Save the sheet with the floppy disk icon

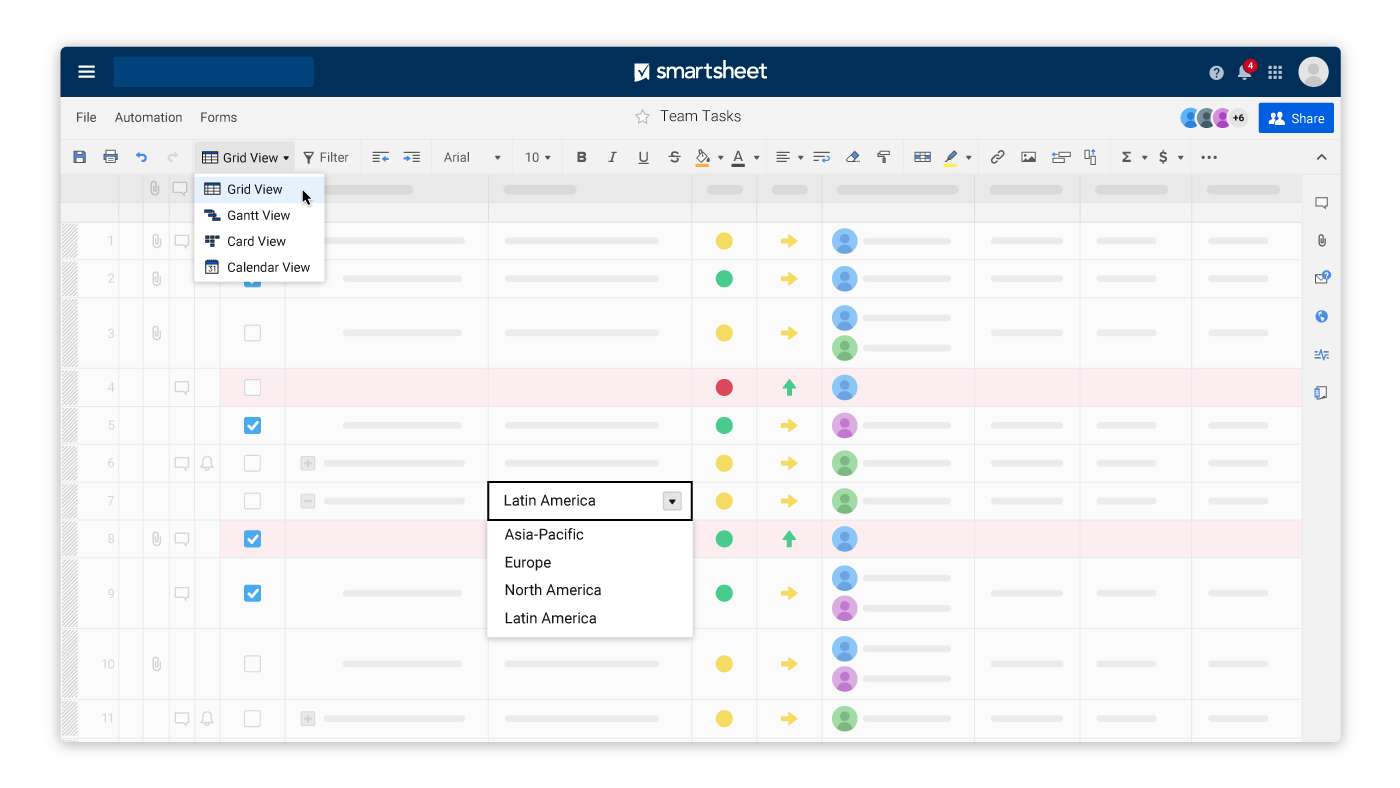(x=80, y=157)
